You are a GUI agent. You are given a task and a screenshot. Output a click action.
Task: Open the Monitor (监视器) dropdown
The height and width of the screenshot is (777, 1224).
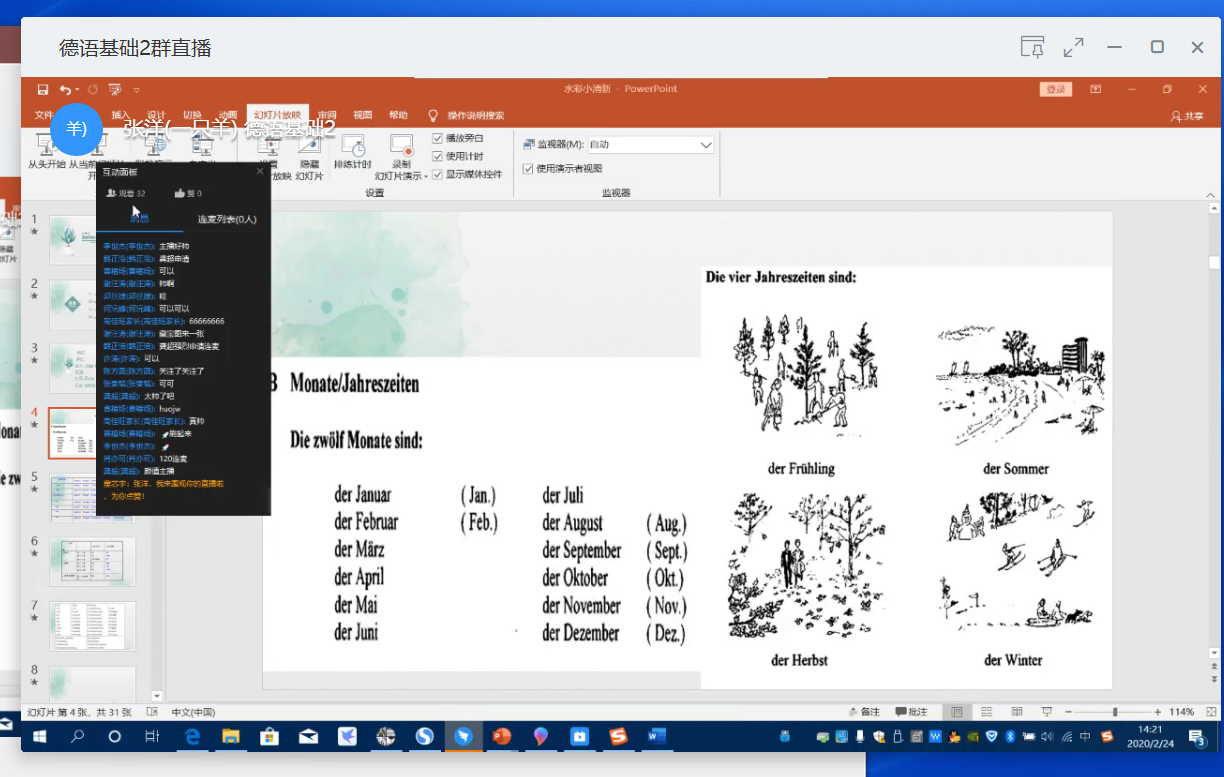[x=706, y=145]
